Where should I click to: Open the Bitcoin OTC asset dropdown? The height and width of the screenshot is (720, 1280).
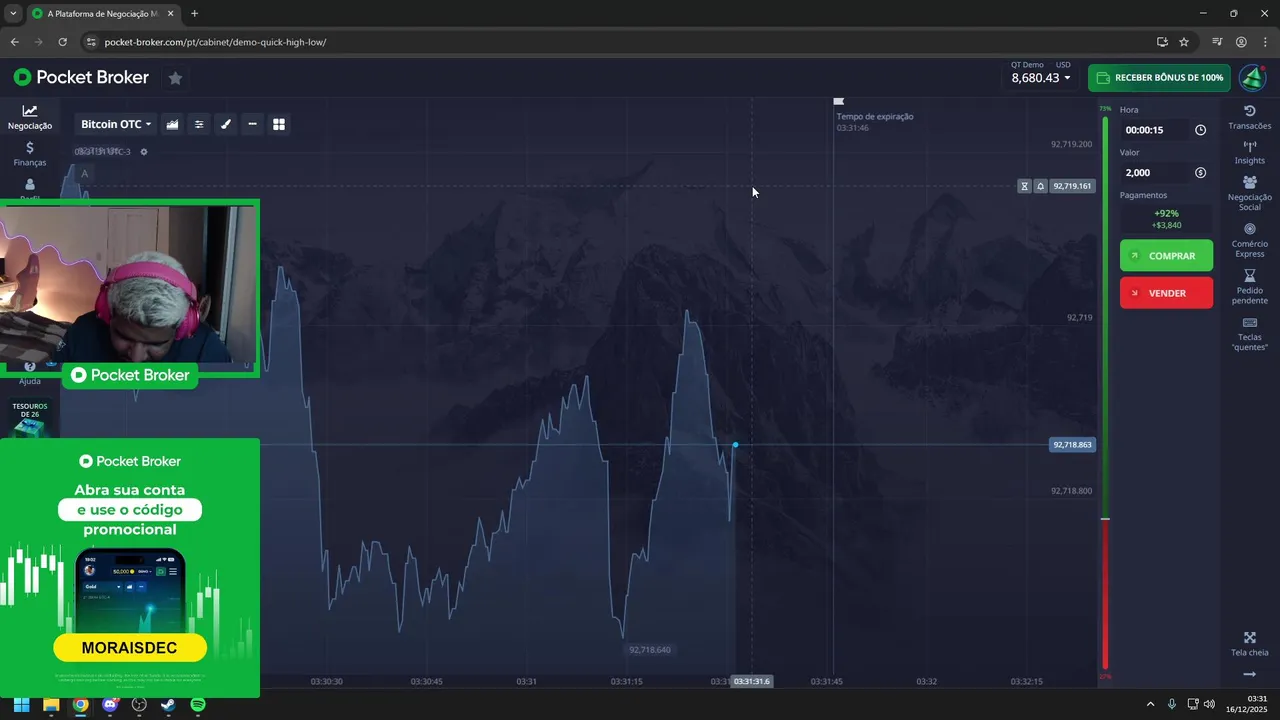click(116, 124)
